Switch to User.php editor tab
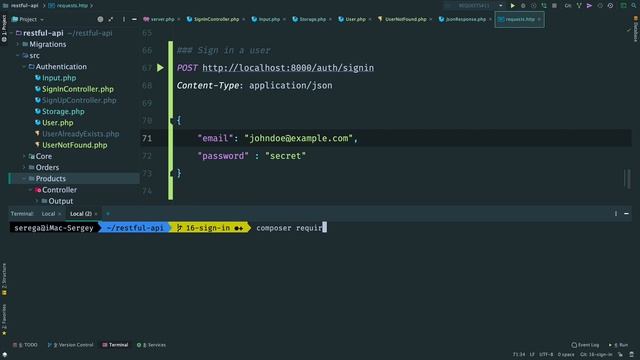The image size is (640, 360). 352,19
